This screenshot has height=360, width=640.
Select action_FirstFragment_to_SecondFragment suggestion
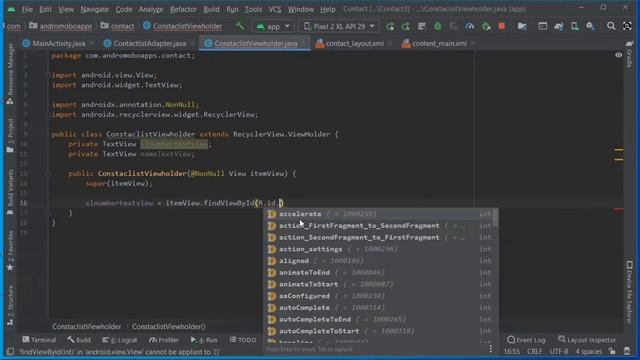380,226
